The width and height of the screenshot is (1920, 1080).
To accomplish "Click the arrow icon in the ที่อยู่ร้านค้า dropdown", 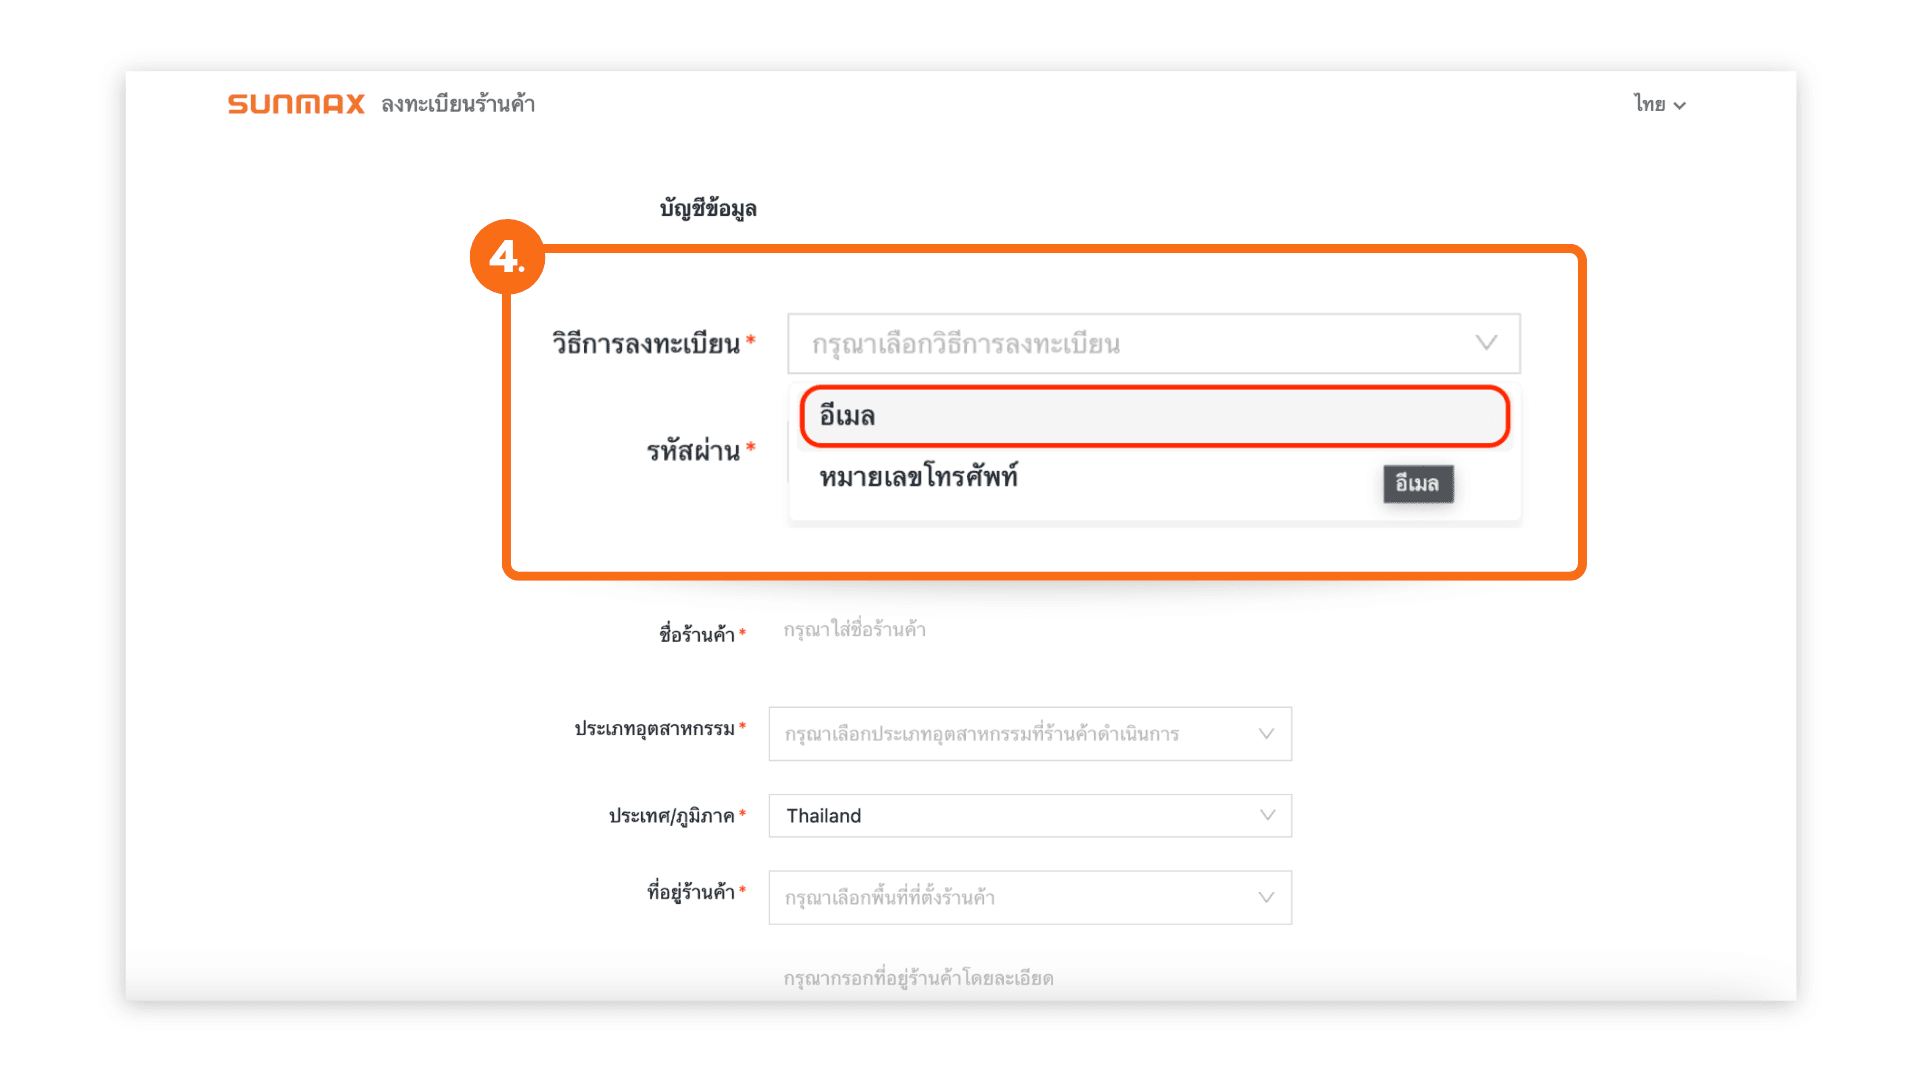I will (1266, 897).
